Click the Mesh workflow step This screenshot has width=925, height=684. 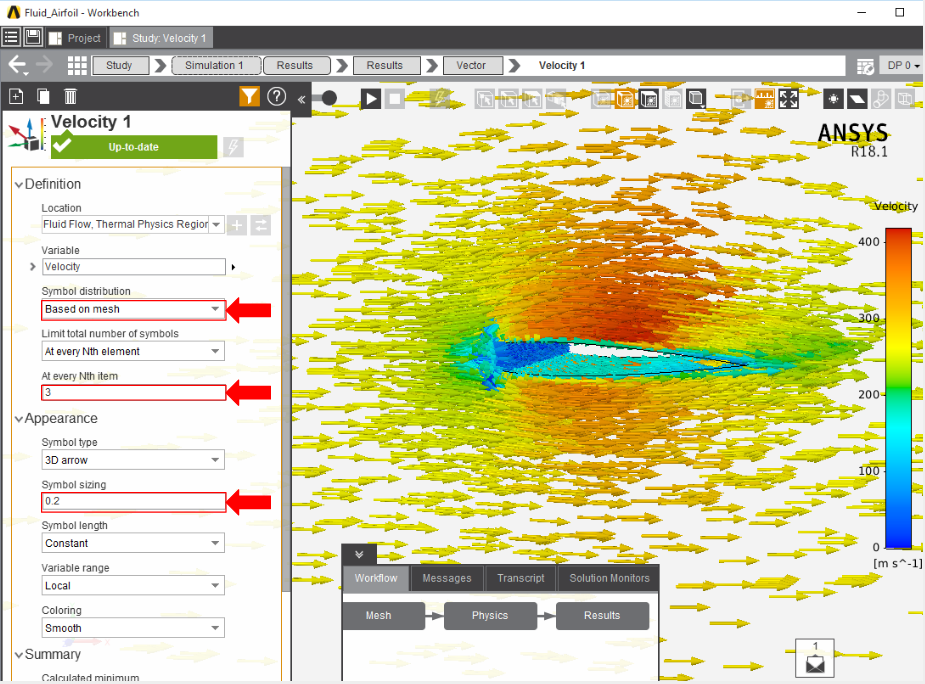click(383, 616)
